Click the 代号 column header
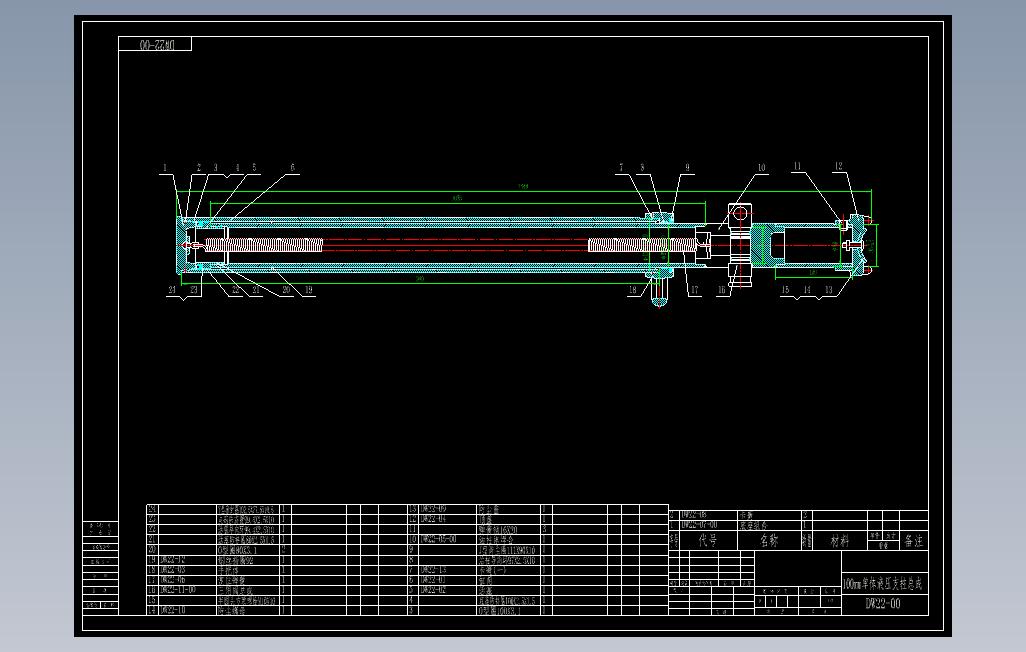The image size is (1026, 652). (x=707, y=541)
